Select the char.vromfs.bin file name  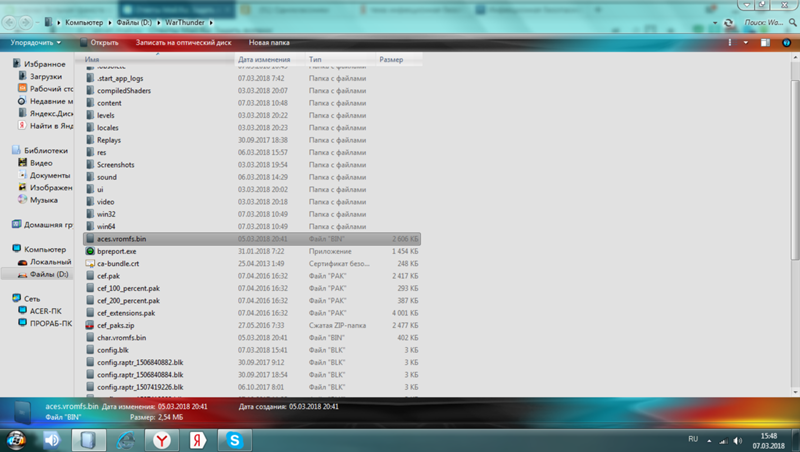point(121,338)
